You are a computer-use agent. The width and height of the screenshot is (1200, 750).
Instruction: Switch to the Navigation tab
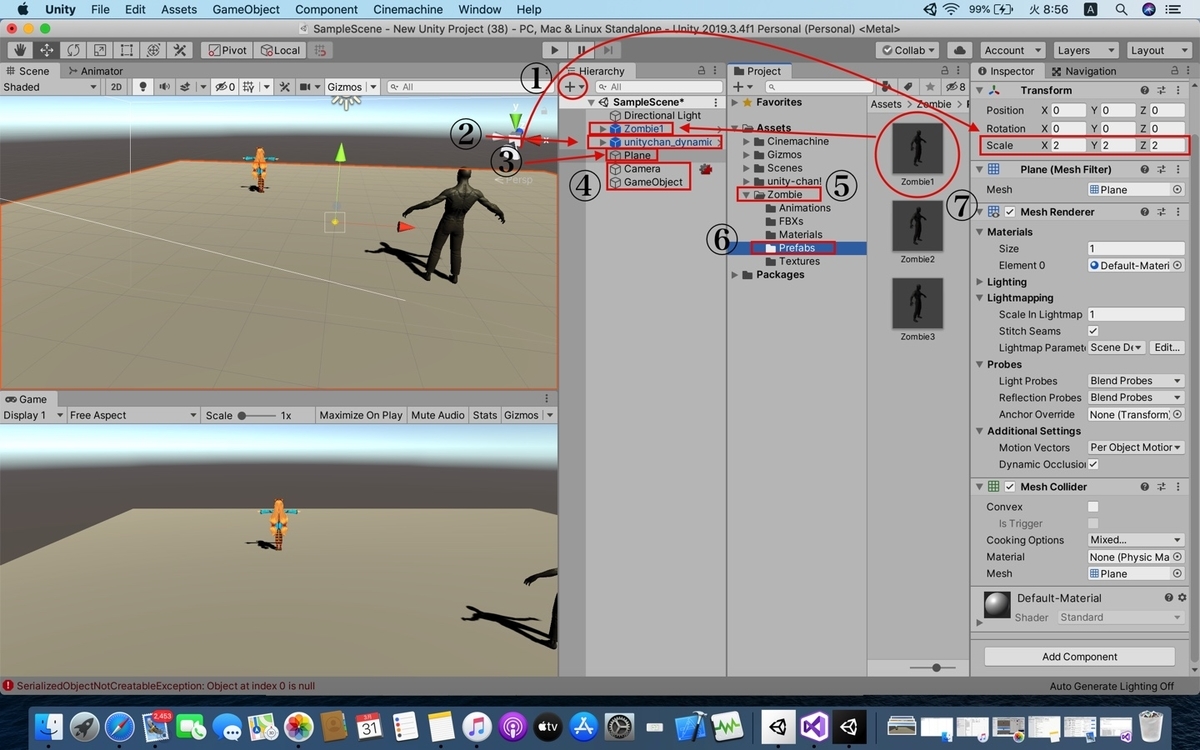[1083, 71]
